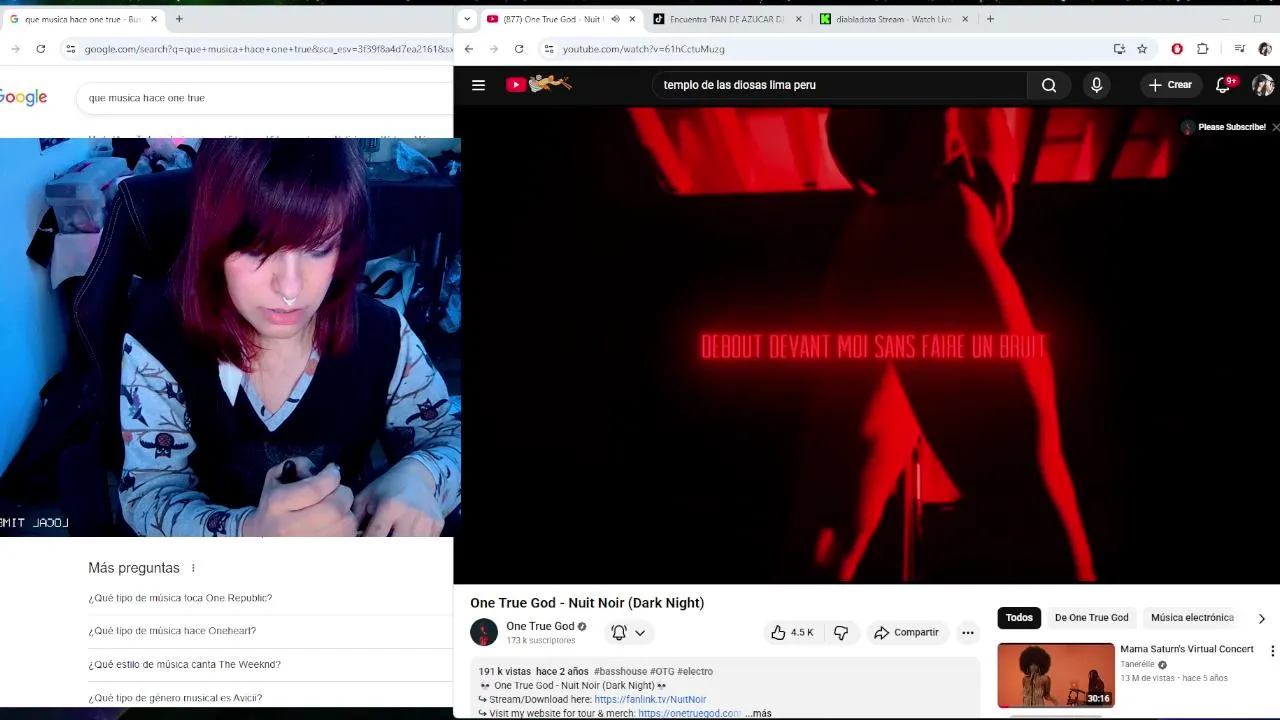Open media controls in Chrome toolbar

tap(1240, 49)
